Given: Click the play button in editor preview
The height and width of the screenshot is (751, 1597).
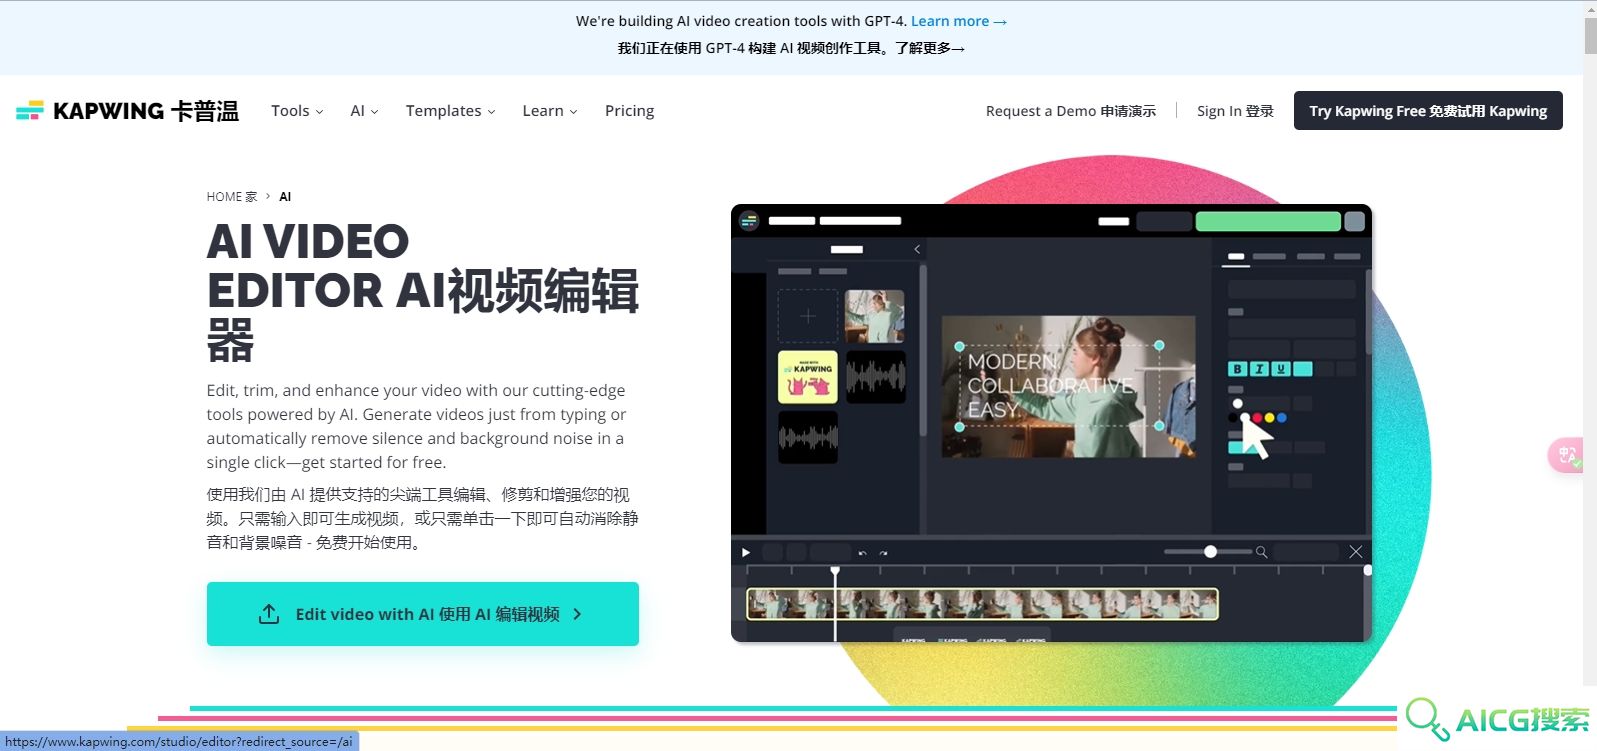Looking at the screenshot, I should (746, 552).
